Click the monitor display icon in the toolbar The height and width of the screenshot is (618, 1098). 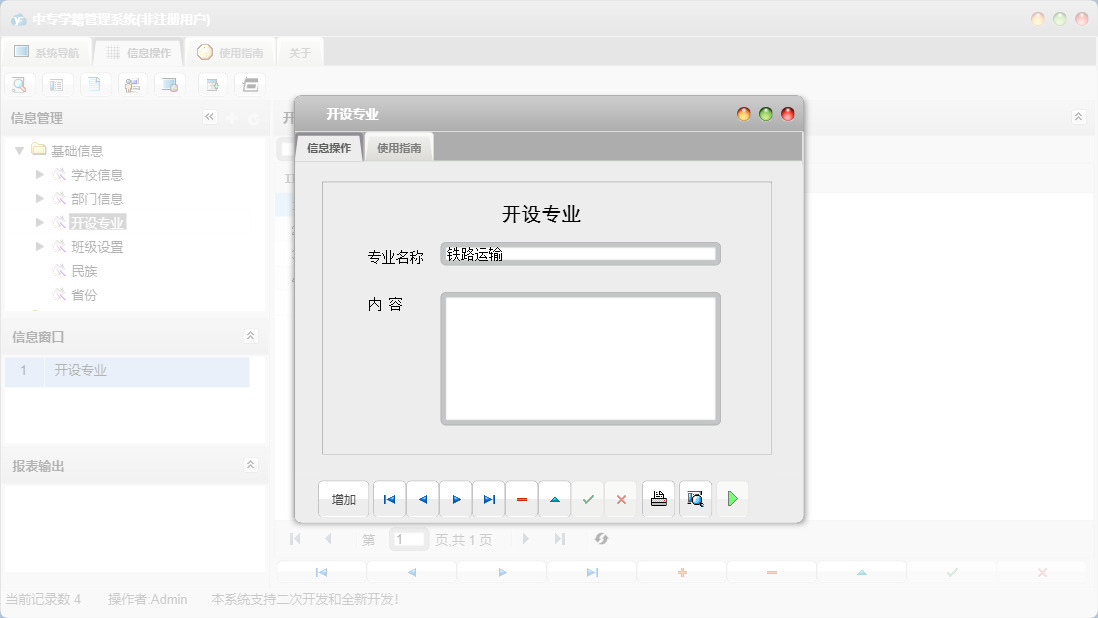tap(170, 84)
